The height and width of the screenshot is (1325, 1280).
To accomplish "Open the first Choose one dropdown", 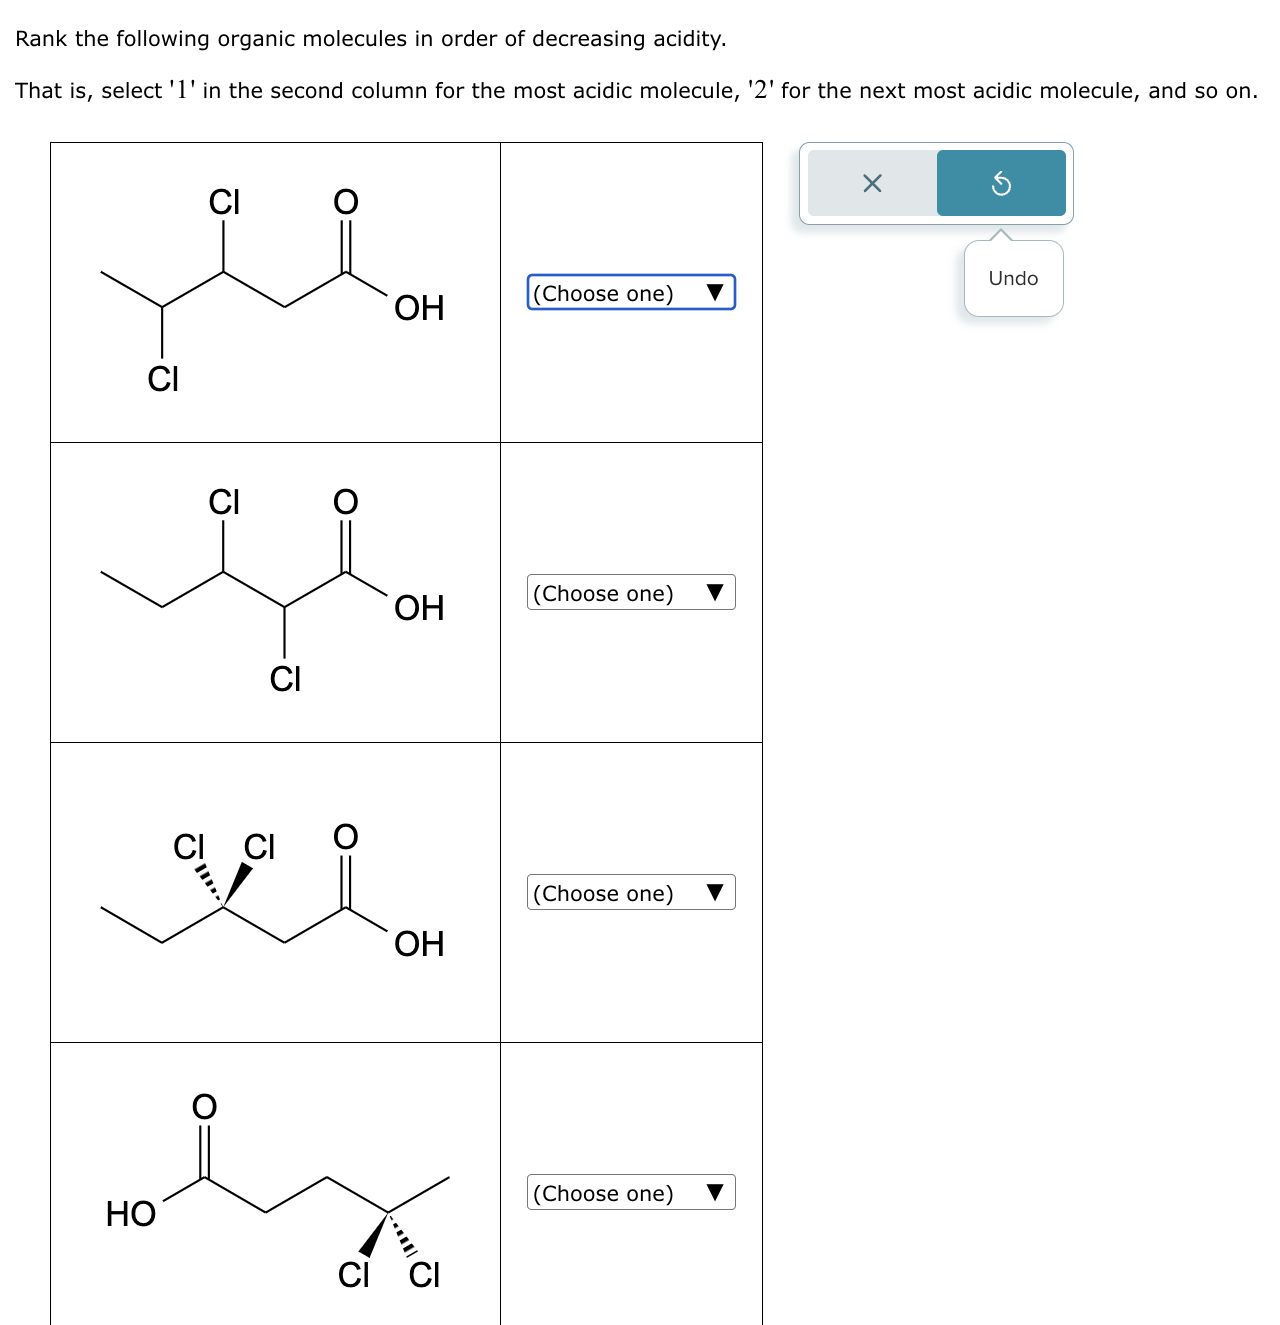I will pyautogui.click(x=630, y=292).
